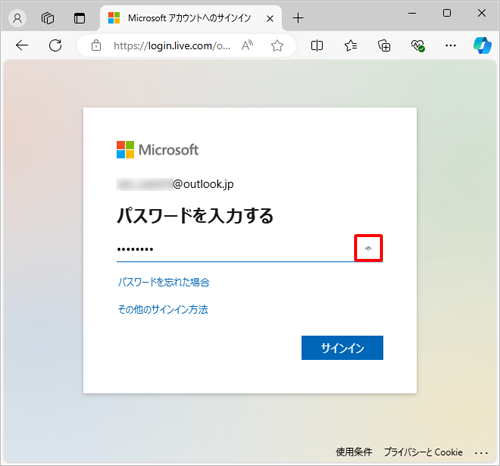Open split screen view
Image resolution: width=500 pixels, height=466 pixels.
317,45
